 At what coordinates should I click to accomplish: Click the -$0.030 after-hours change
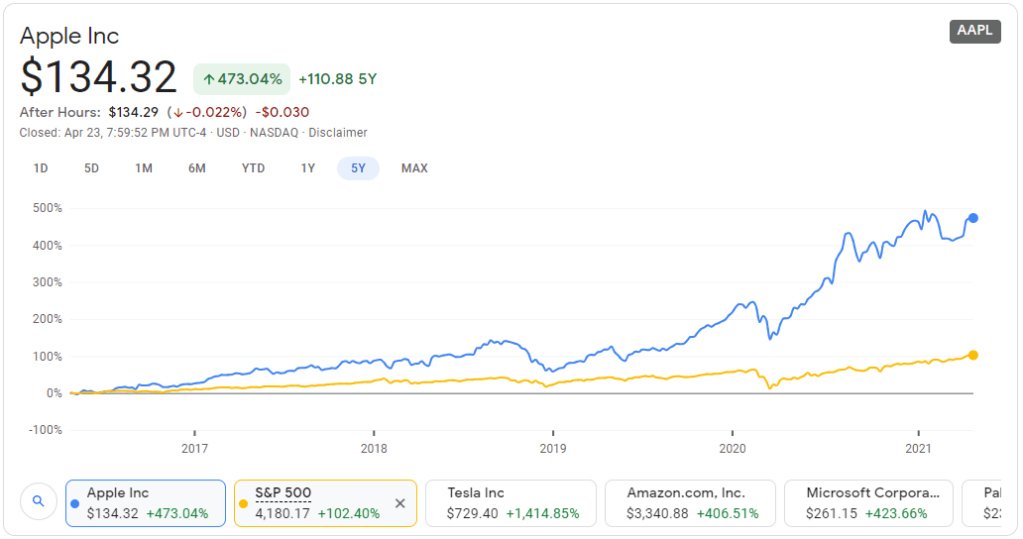point(282,112)
